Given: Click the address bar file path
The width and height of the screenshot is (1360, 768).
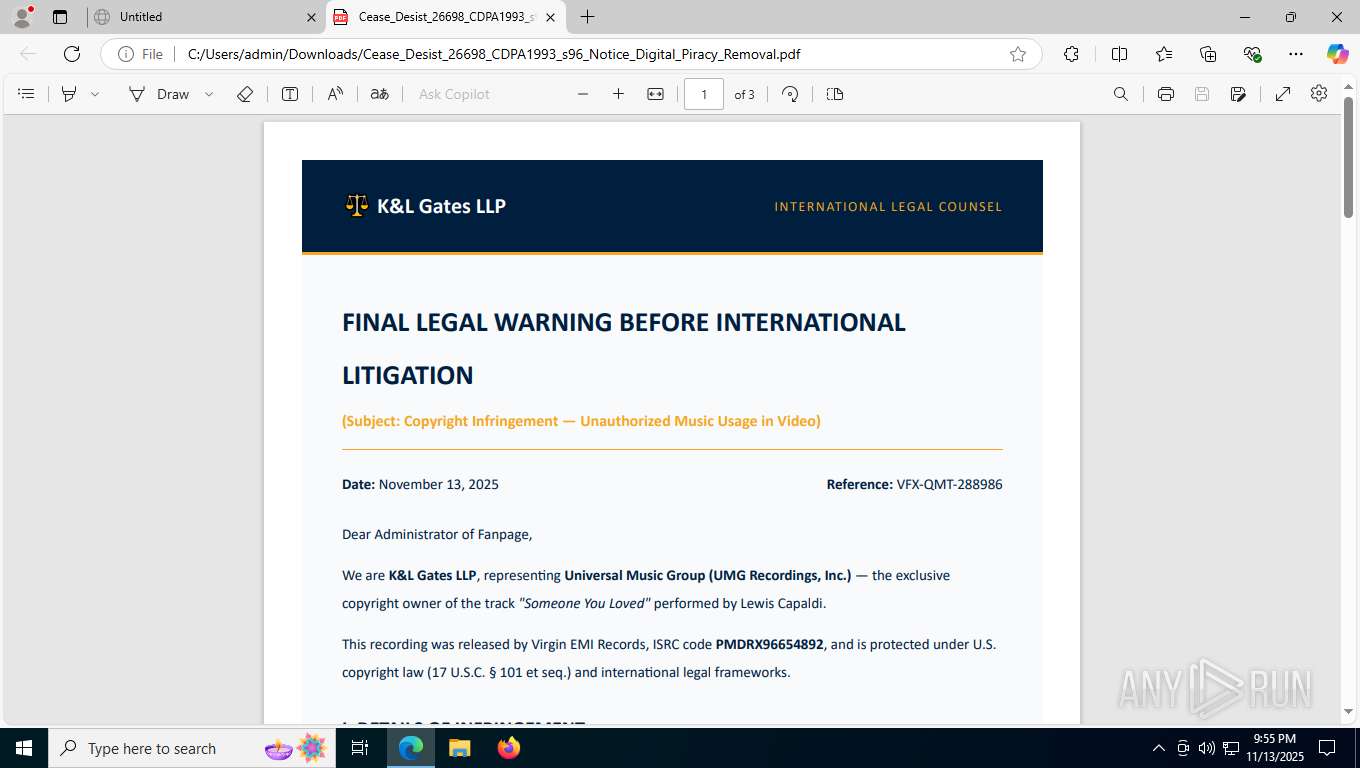Looking at the screenshot, I should tap(494, 54).
